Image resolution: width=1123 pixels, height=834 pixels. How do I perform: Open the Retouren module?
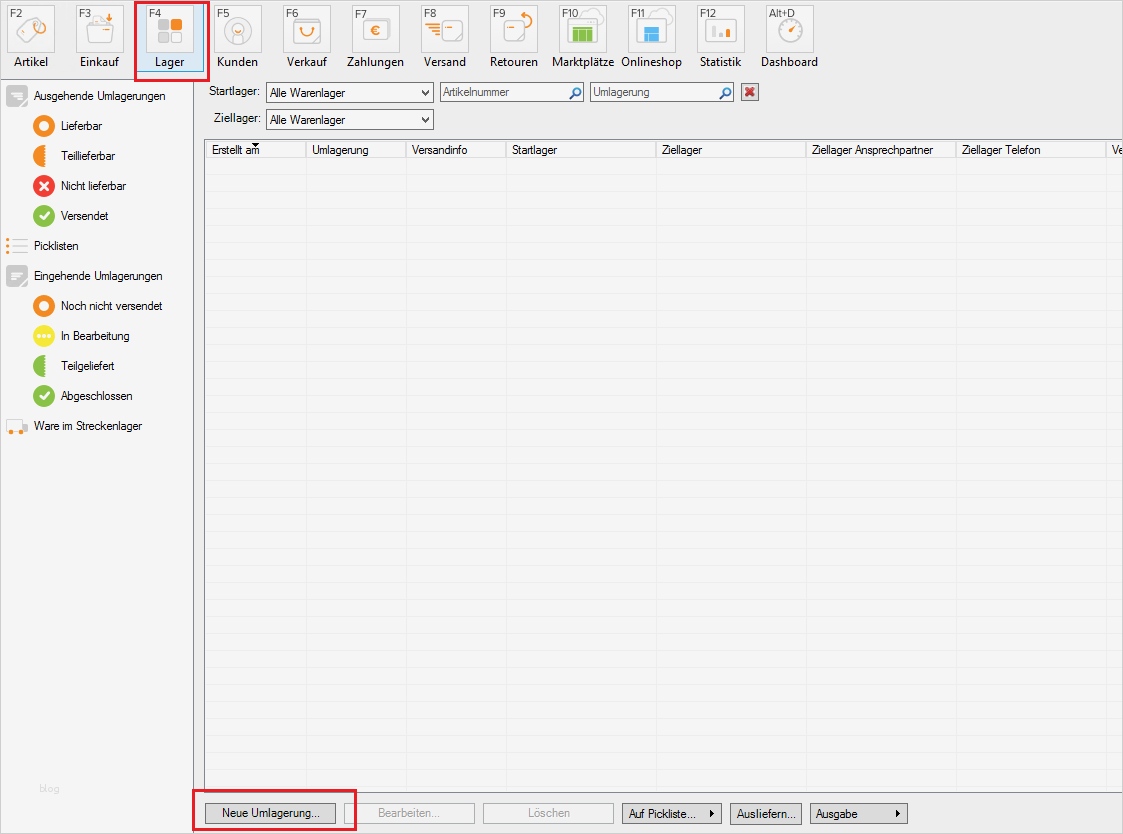pos(513,35)
